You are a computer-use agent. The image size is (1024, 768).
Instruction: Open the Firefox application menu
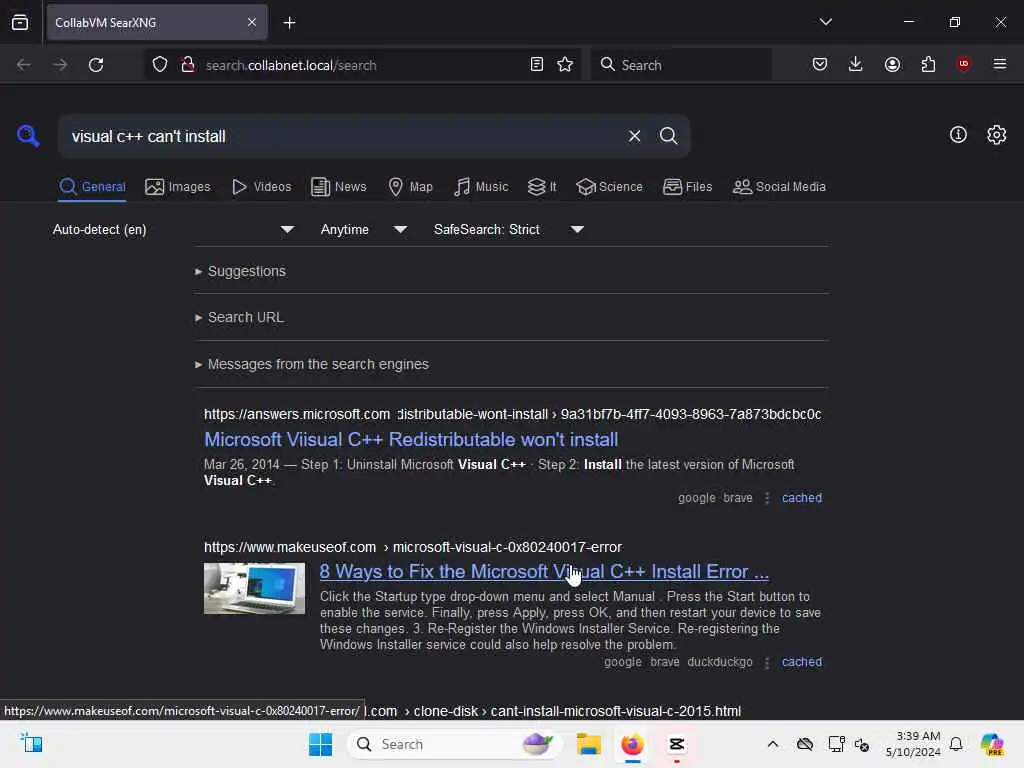(999, 64)
